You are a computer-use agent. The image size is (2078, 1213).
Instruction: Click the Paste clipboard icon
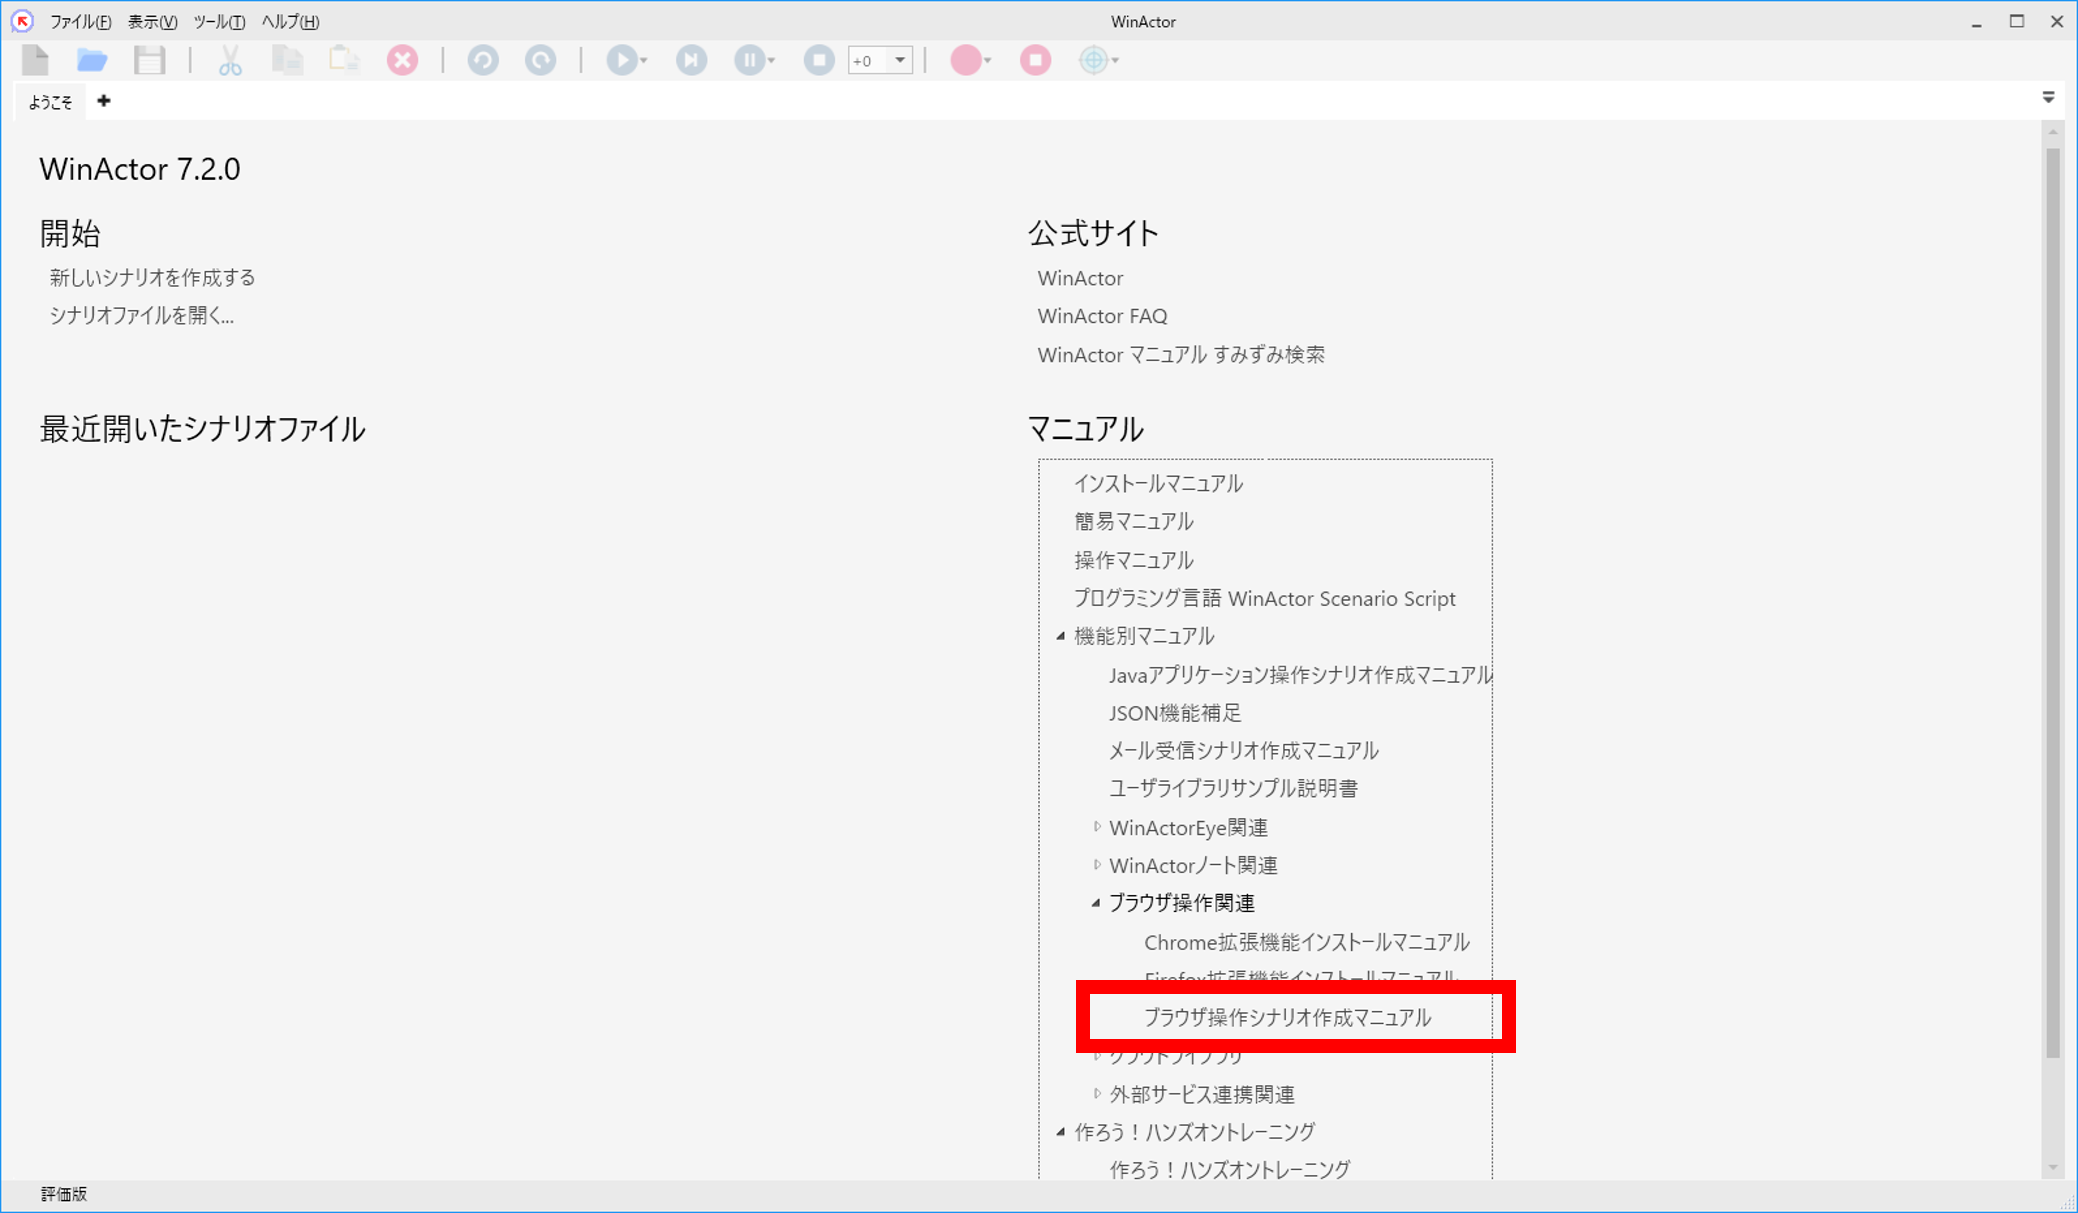(x=344, y=60)
